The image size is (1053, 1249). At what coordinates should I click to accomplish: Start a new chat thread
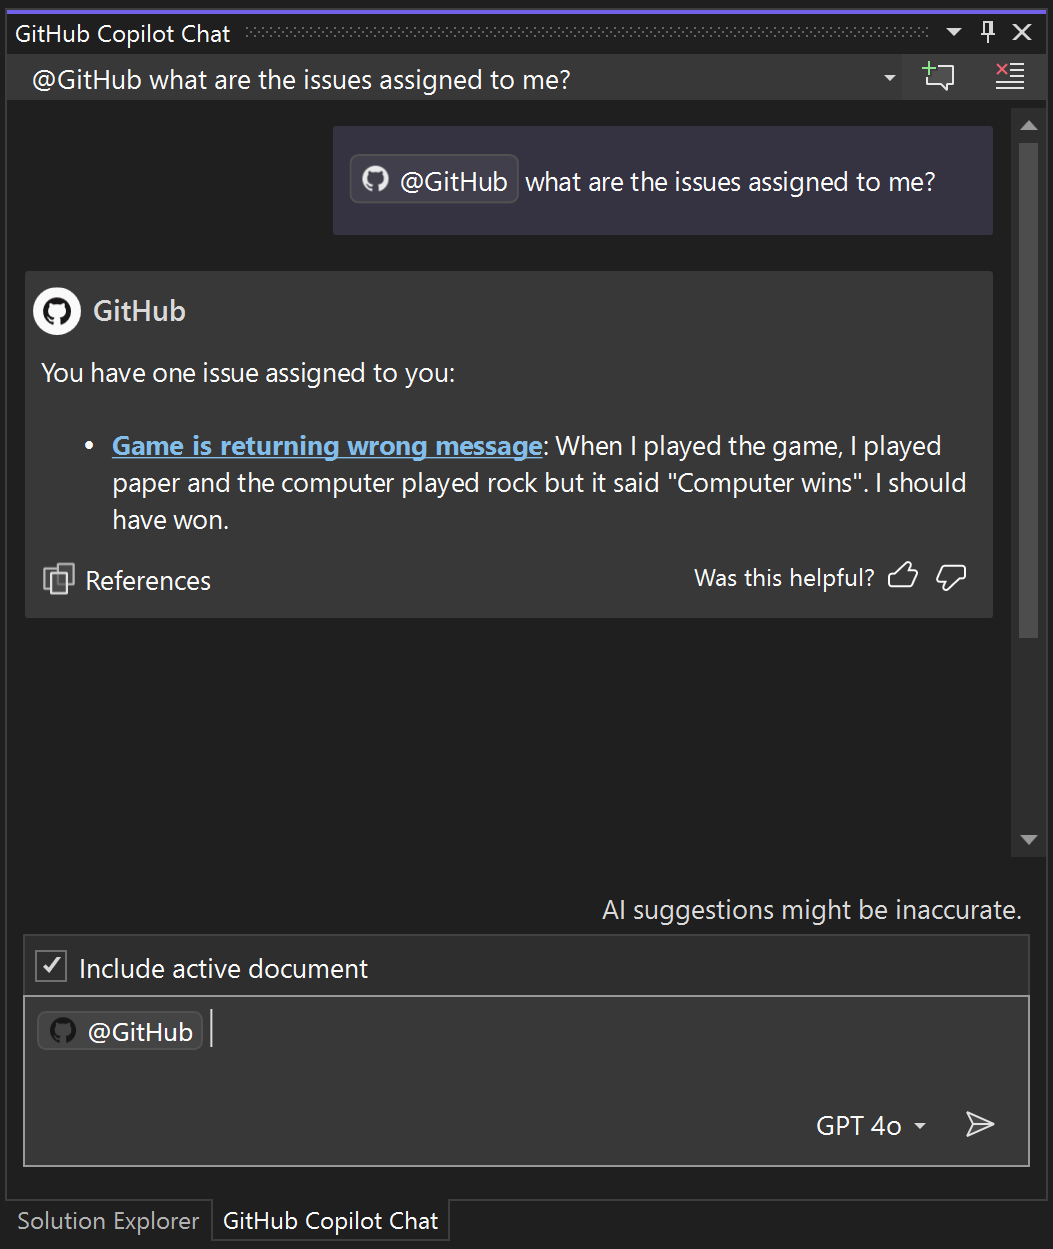pyautogui.click(x=938, y=77)
